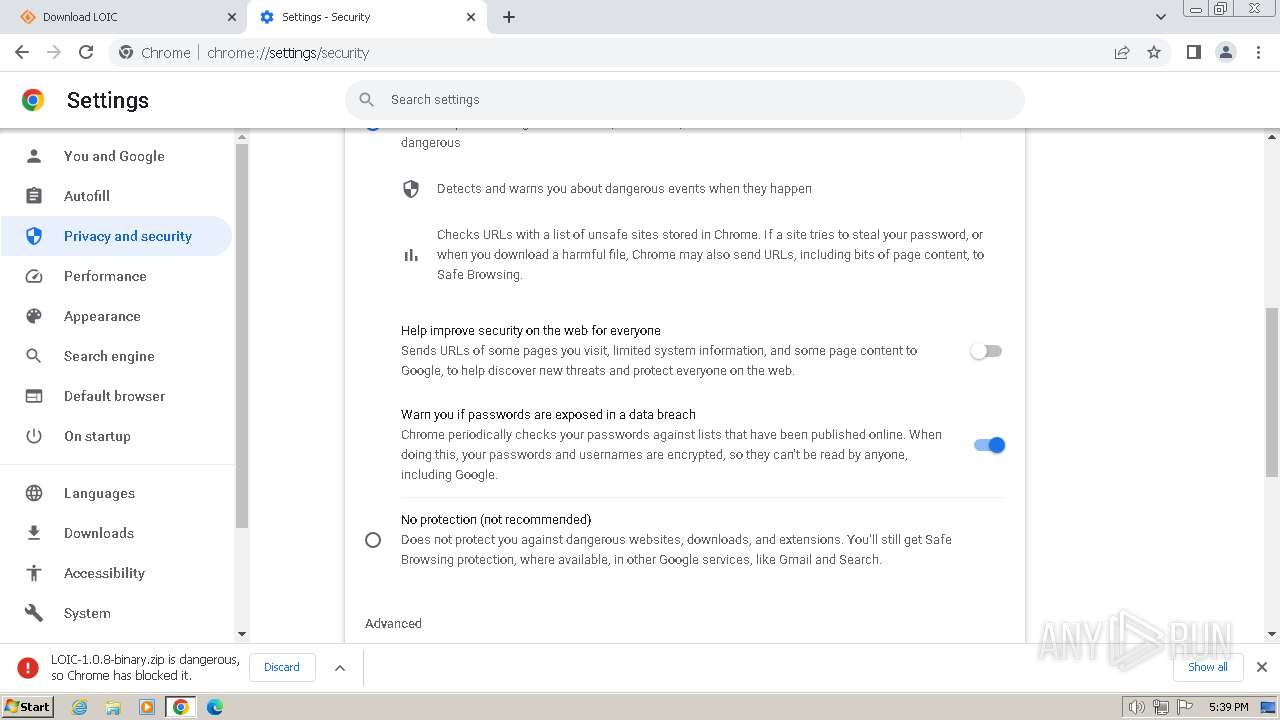Open the Windows Start menu

pyautogui.click(x=27, y=707)
